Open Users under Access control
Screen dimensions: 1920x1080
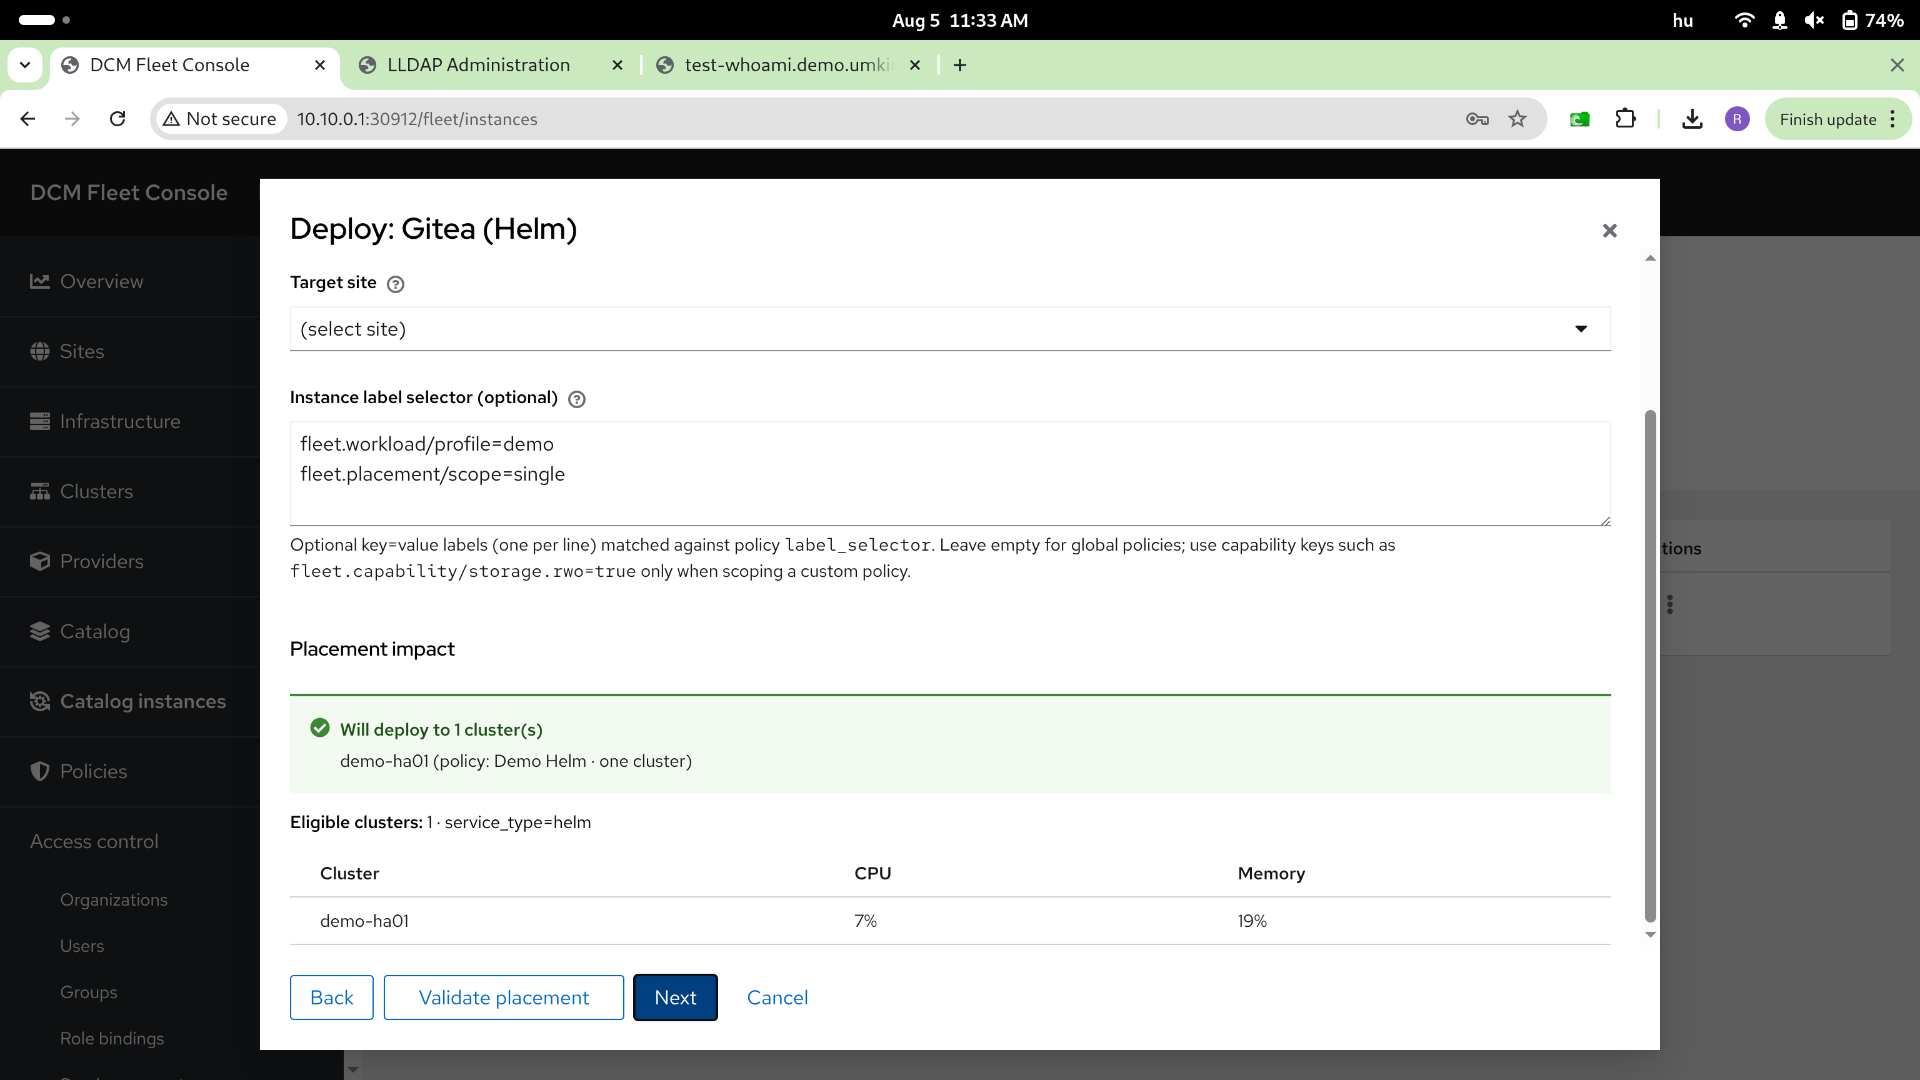click(82, 946)
